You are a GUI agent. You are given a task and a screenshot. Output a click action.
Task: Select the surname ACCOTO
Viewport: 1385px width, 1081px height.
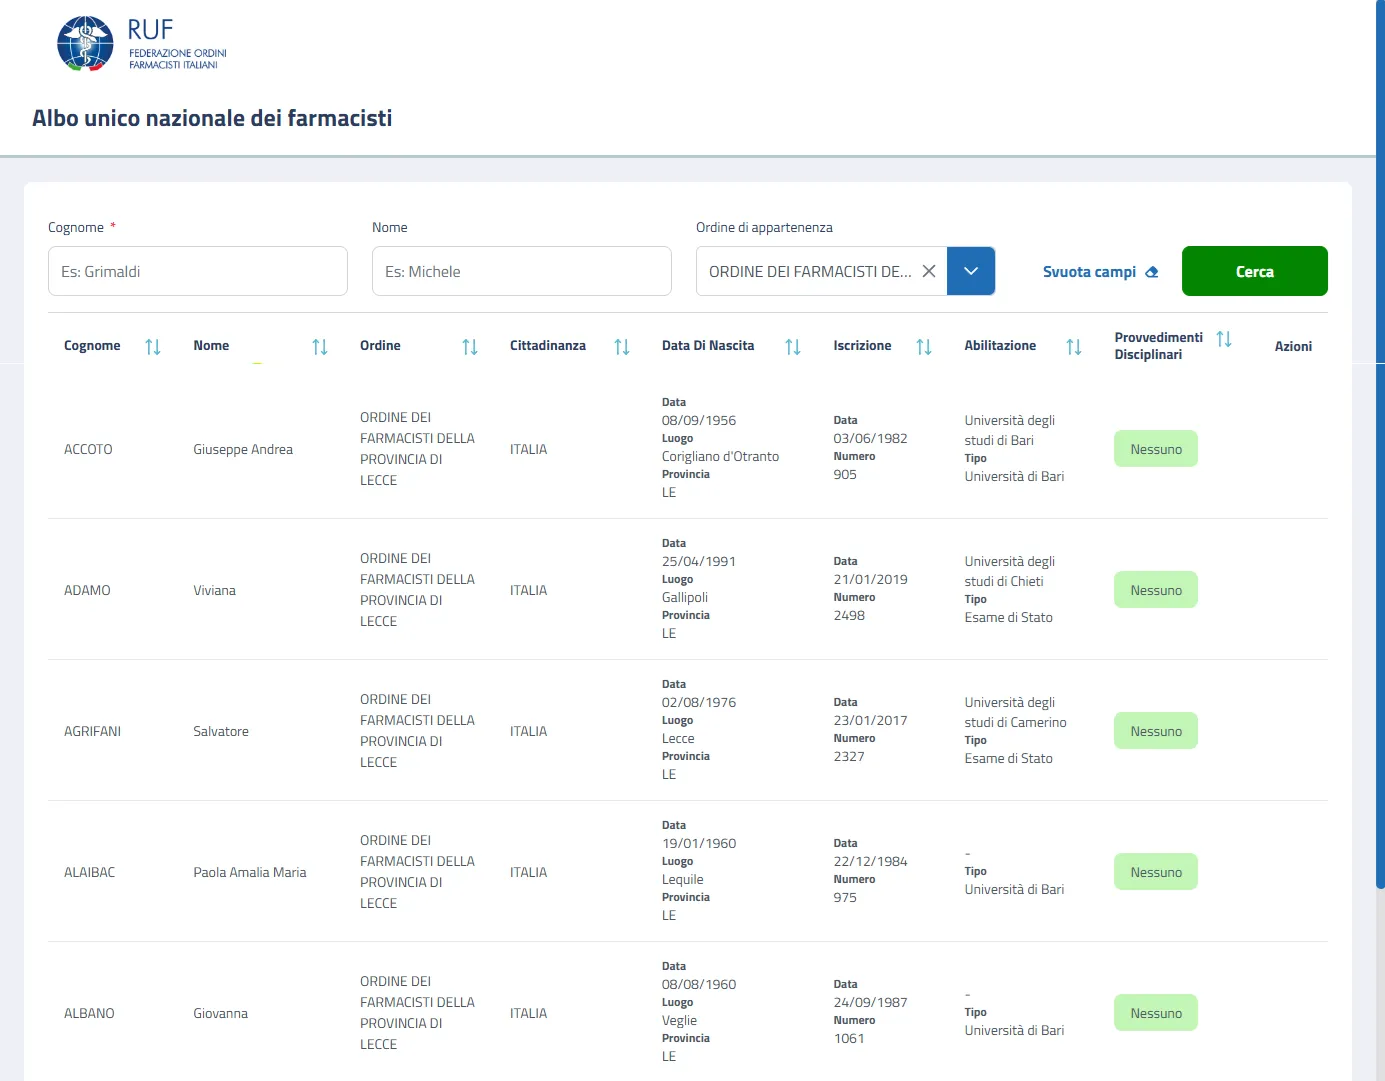(88, 449)
